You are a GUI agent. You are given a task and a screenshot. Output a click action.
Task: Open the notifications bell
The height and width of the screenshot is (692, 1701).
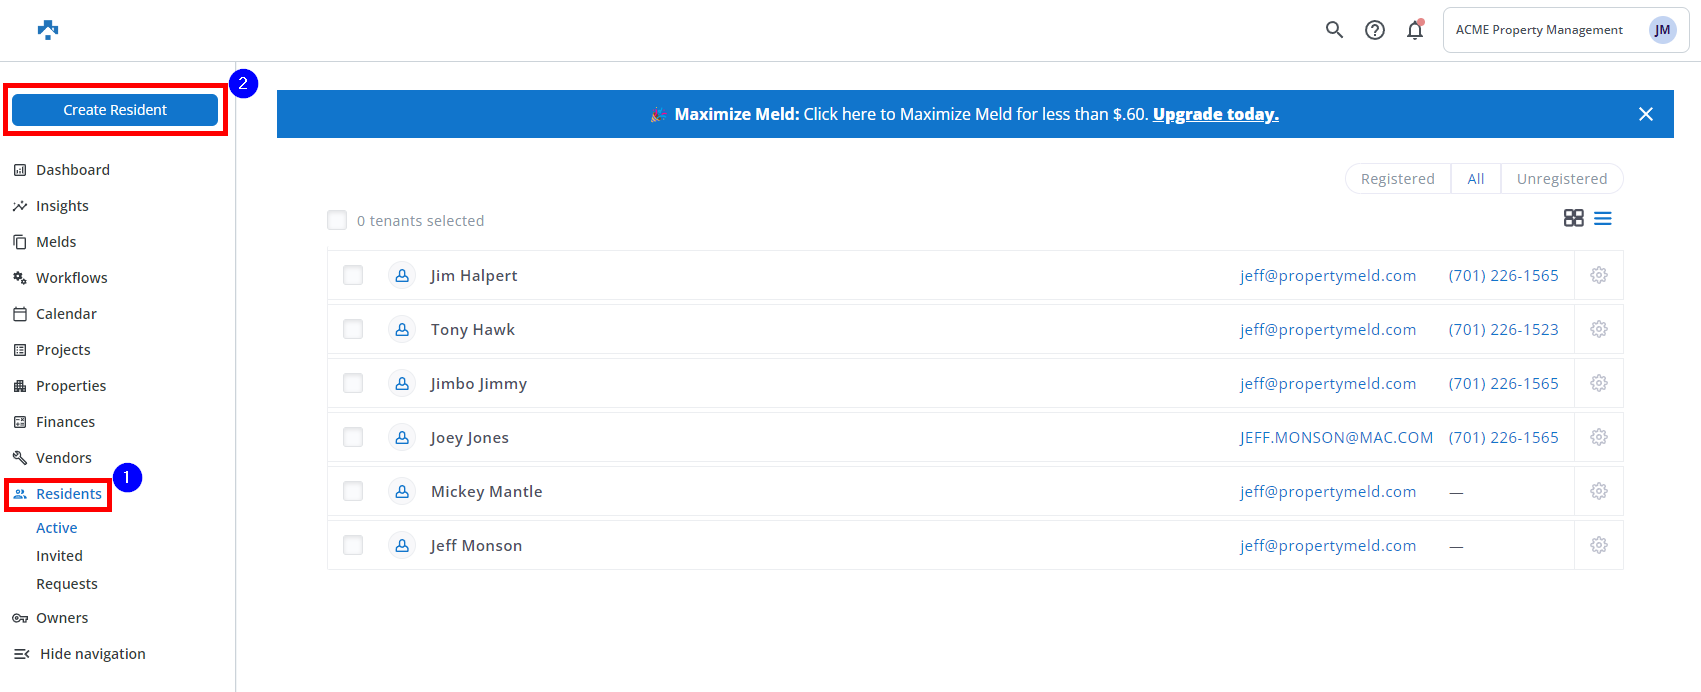[x=1414, y=30]
